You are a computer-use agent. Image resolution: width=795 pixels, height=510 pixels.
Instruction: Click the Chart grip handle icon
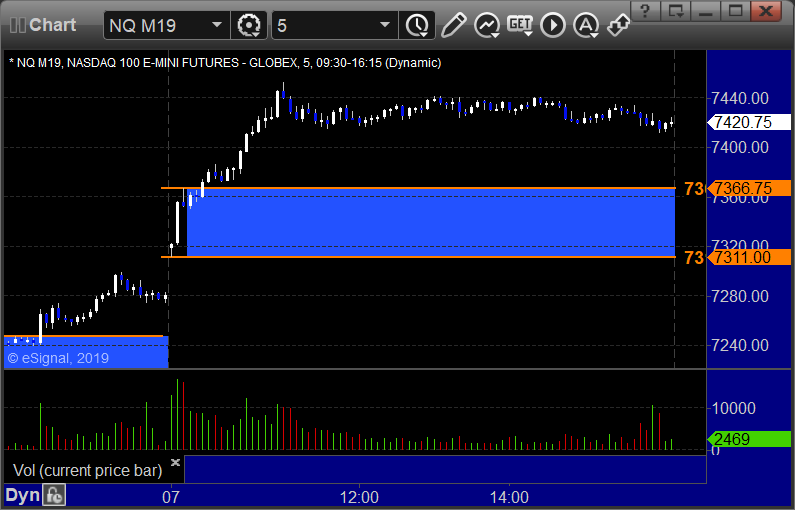point(18,25)
